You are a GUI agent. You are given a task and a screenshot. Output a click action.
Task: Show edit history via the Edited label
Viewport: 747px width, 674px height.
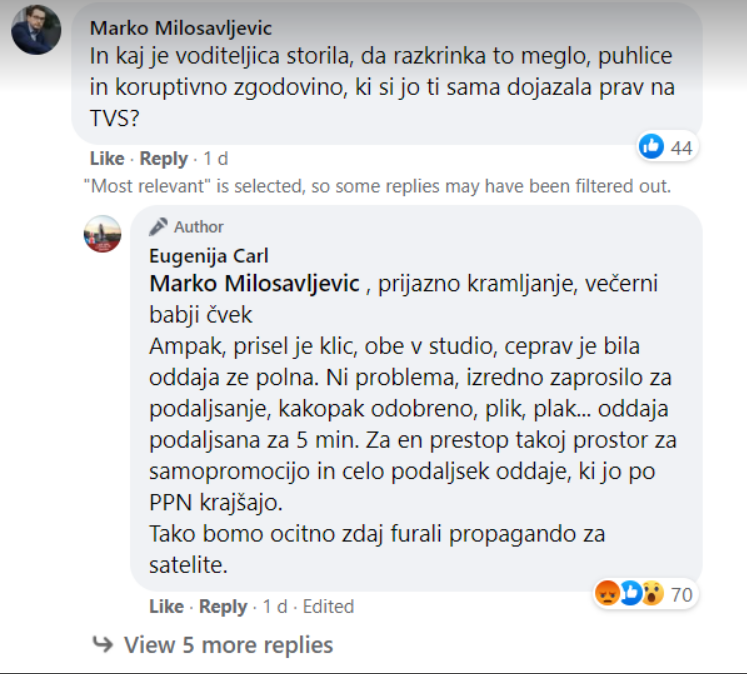[327, 606]
